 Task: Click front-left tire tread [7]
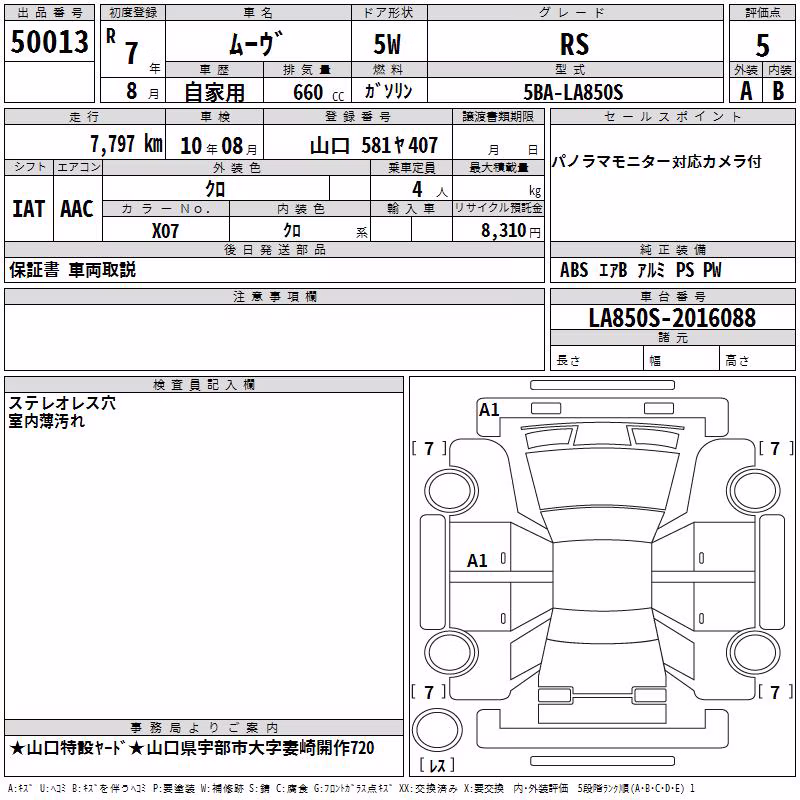click(429, 449)
